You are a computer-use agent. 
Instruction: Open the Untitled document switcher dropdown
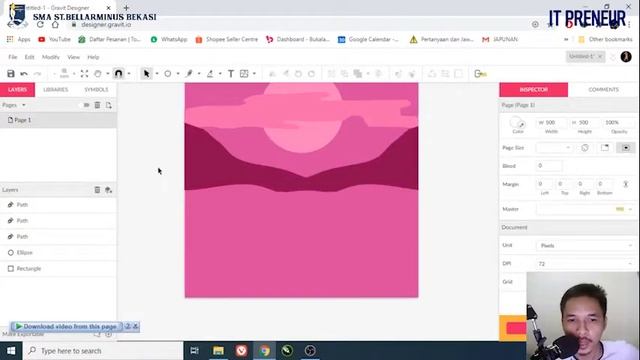[x=585, y=56]
